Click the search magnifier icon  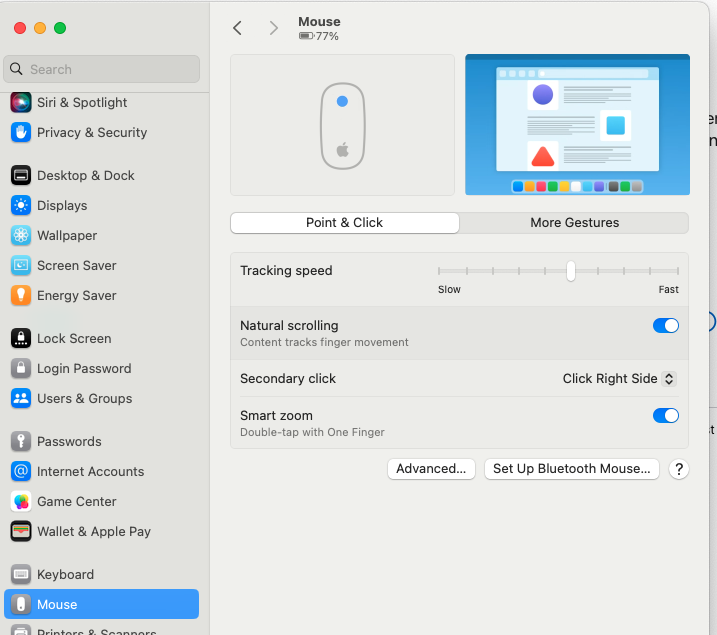coord(16,69)
